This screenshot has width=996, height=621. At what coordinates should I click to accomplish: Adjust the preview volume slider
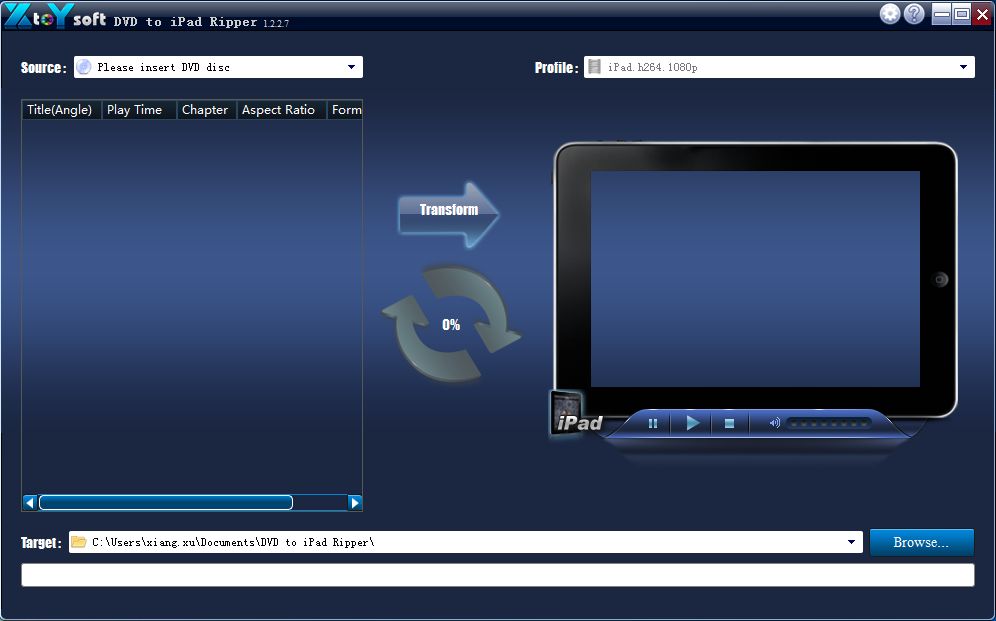[x=828, y=424]
